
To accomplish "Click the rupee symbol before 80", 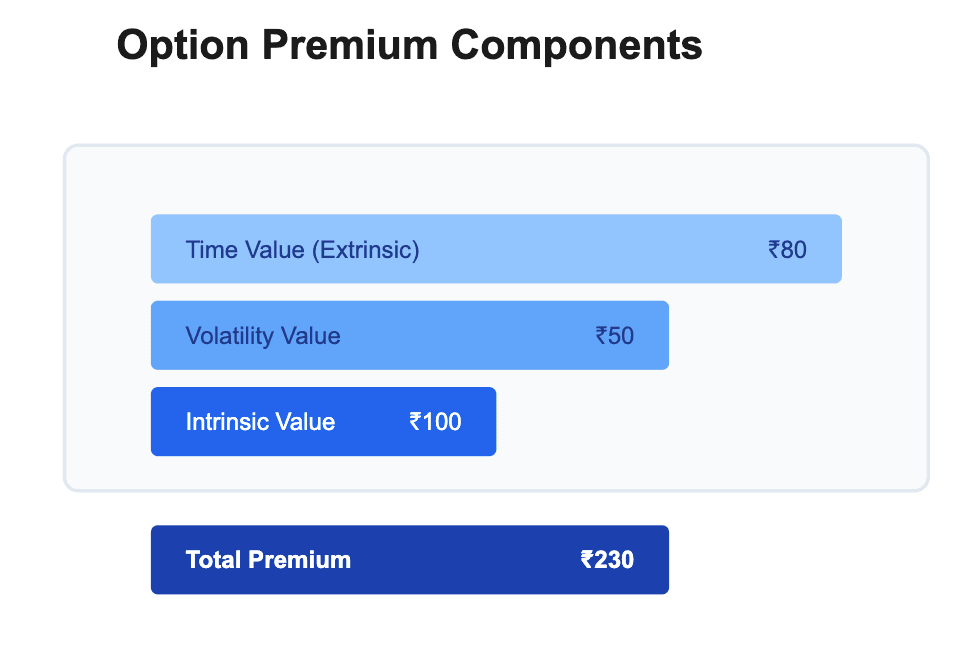I will (x=774, y=250).
